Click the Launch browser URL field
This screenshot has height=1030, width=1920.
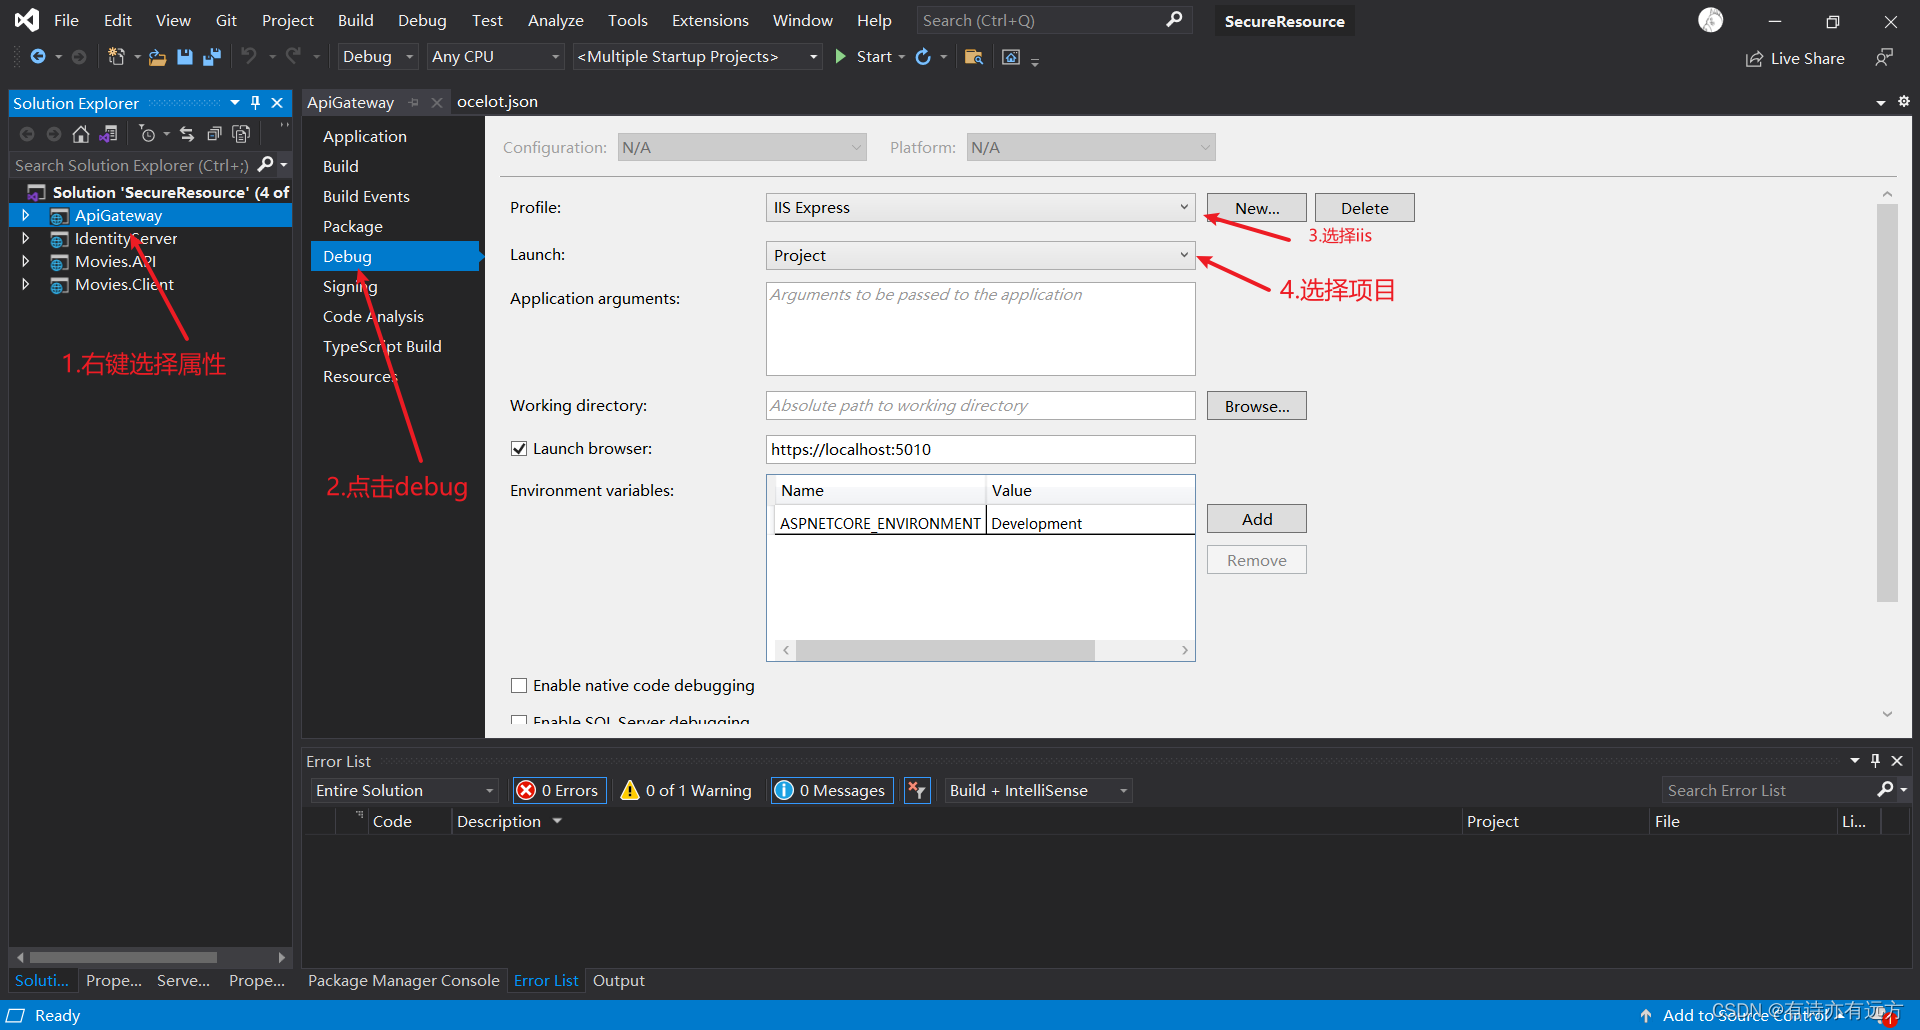980,449
